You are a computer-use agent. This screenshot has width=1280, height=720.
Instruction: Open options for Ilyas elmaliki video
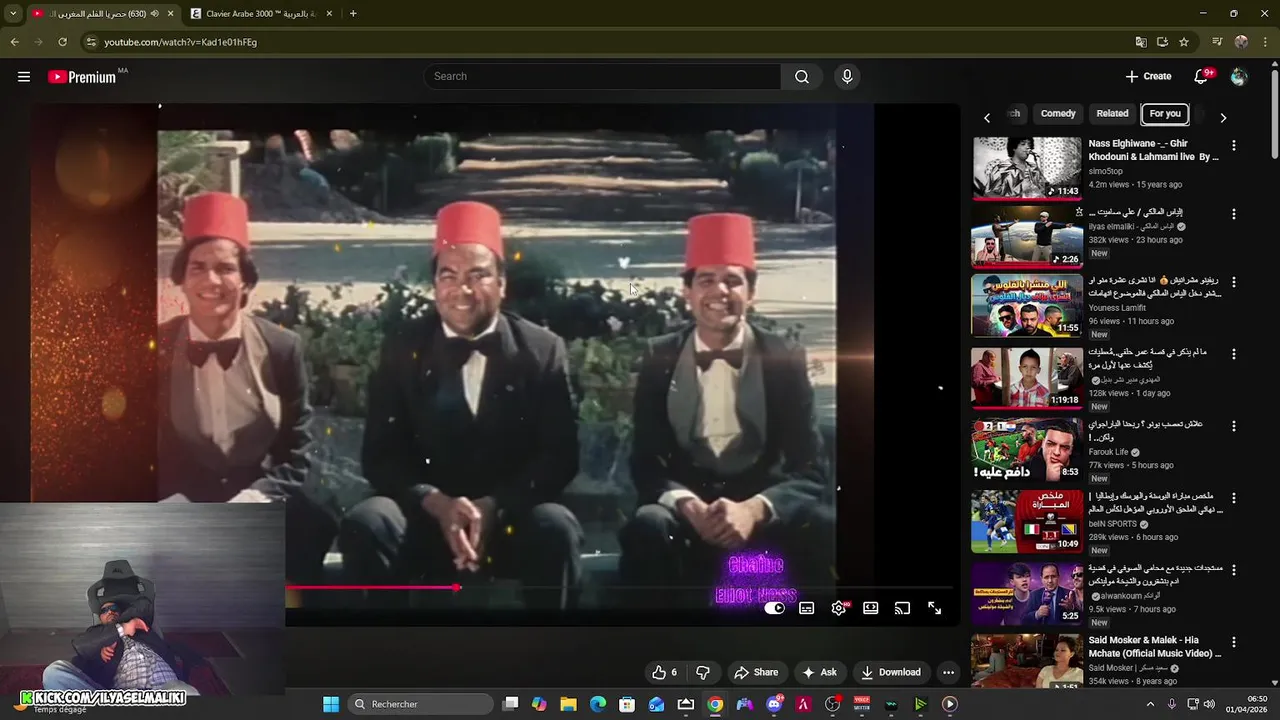[1234, 215]
